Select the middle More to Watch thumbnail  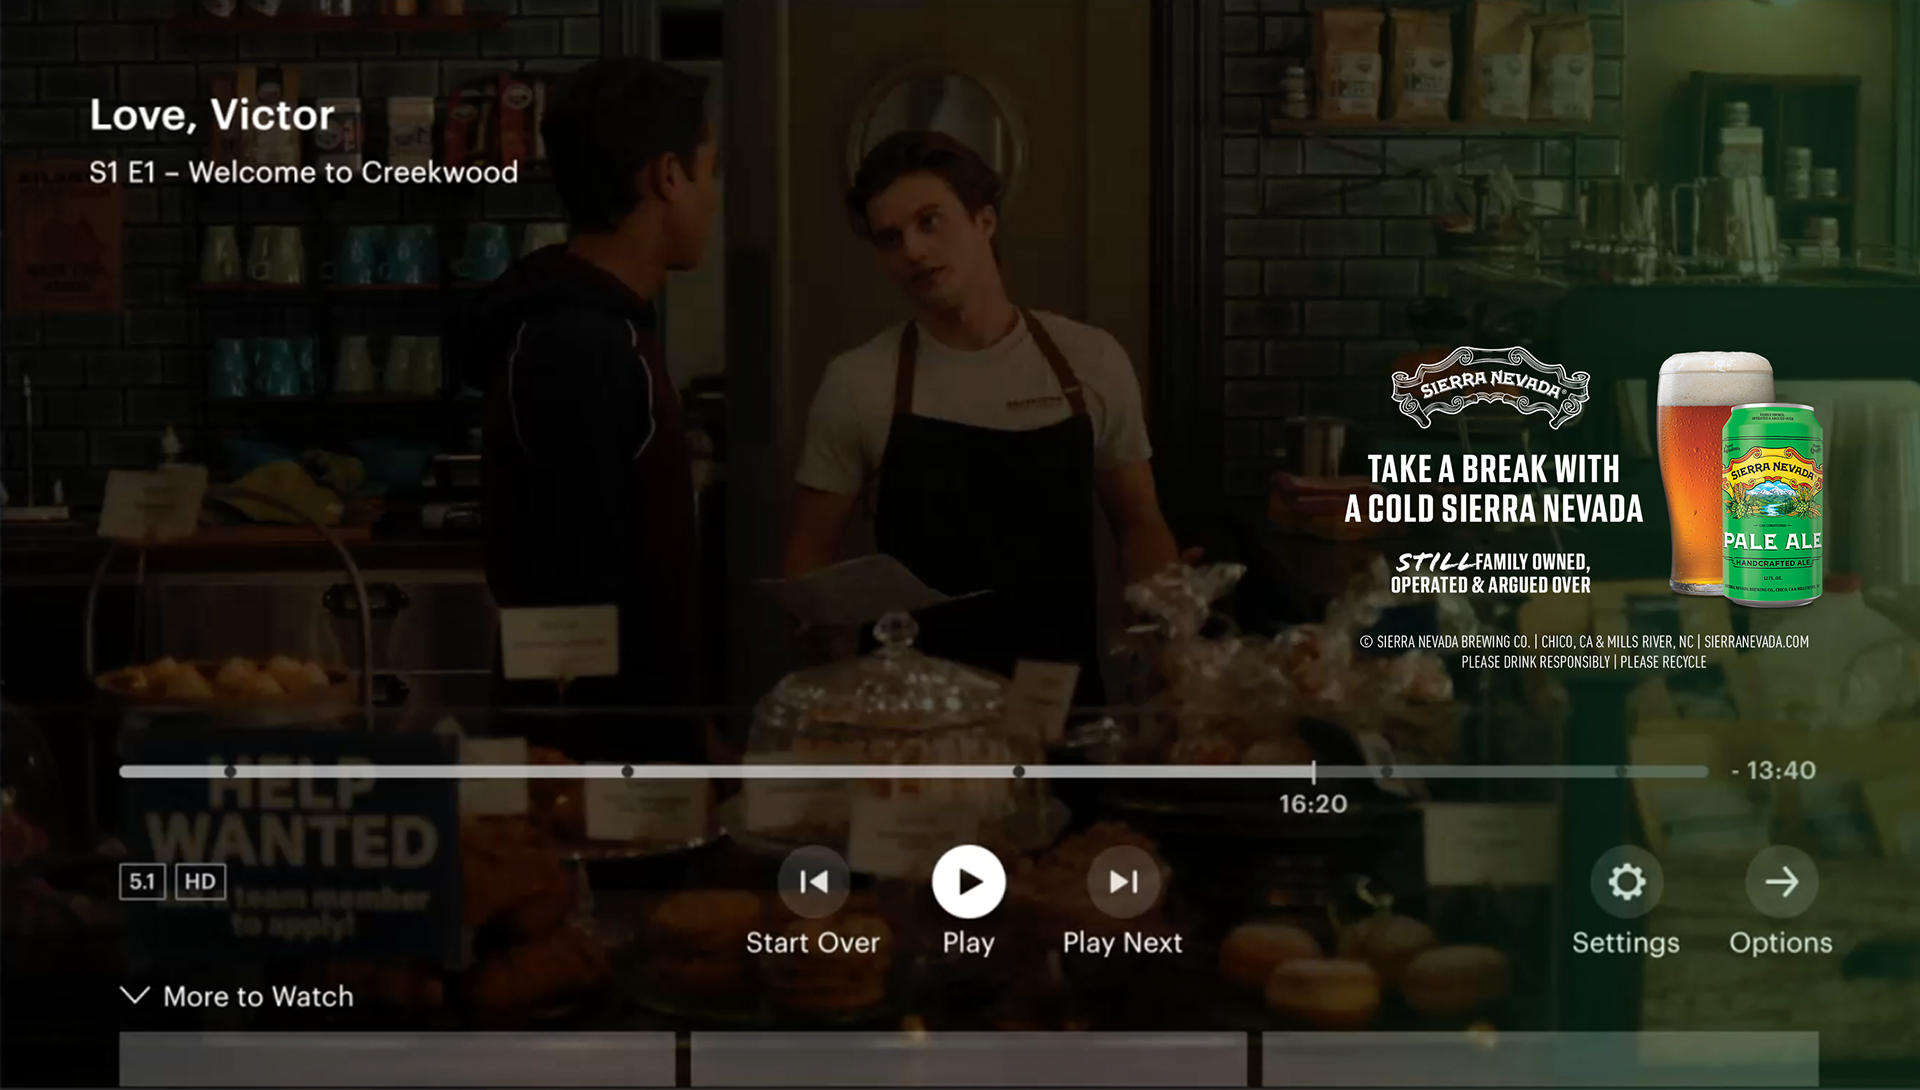click(968, 1058)
